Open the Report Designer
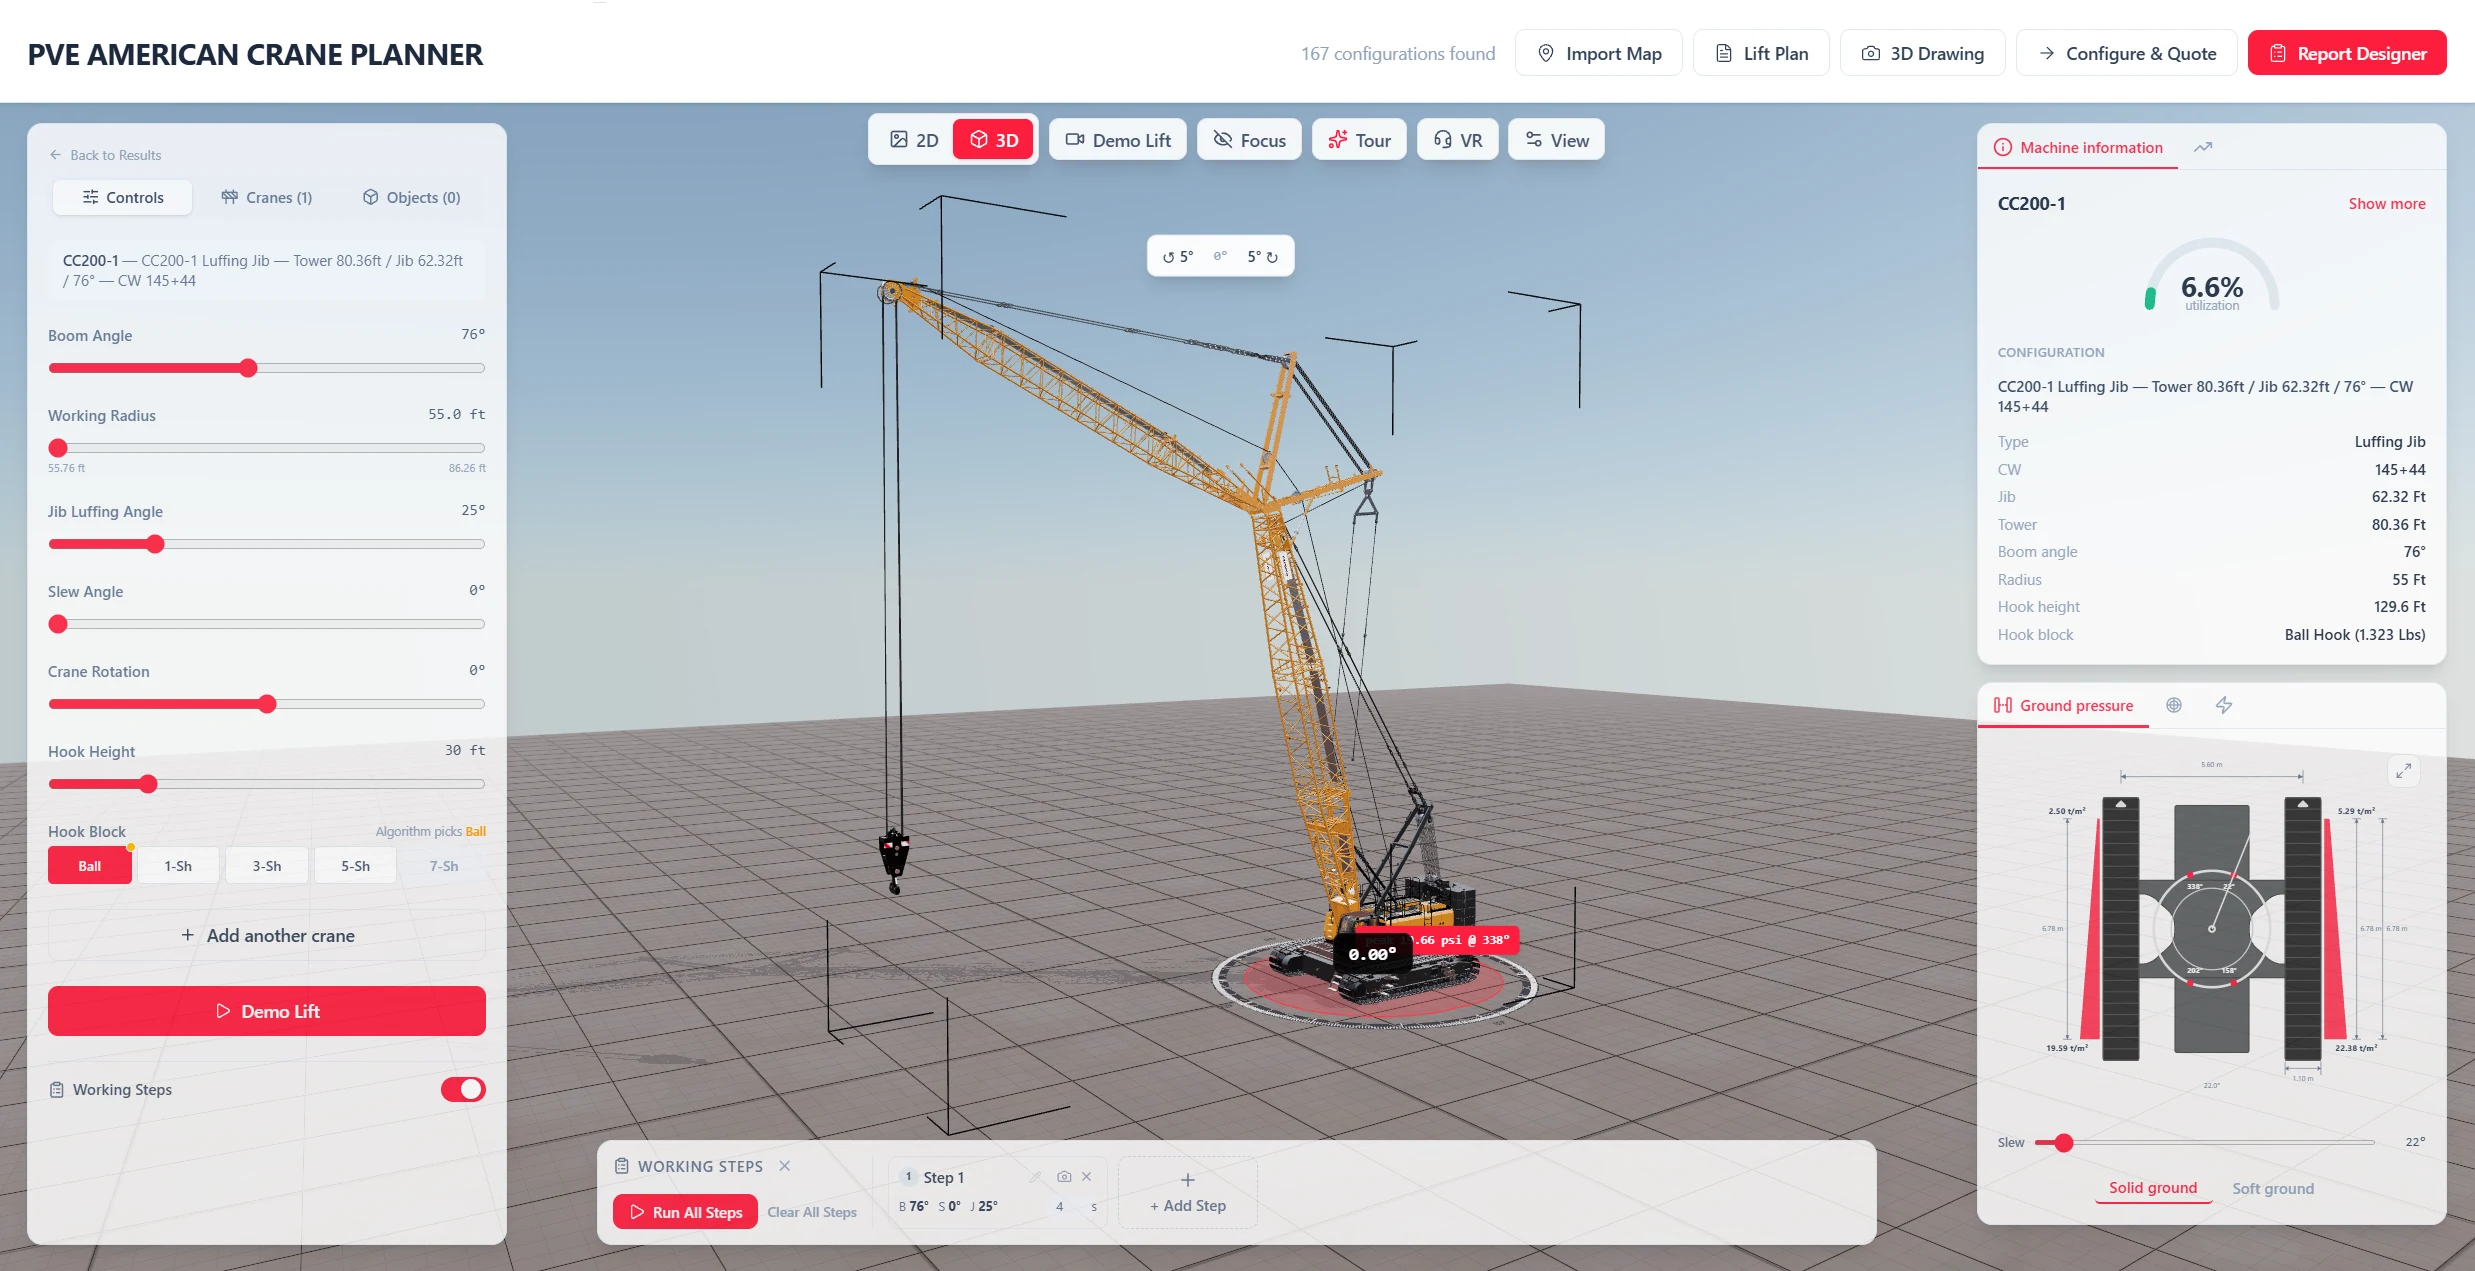The width and height of the screenshot is (2475, 1271). point(2347,54)
